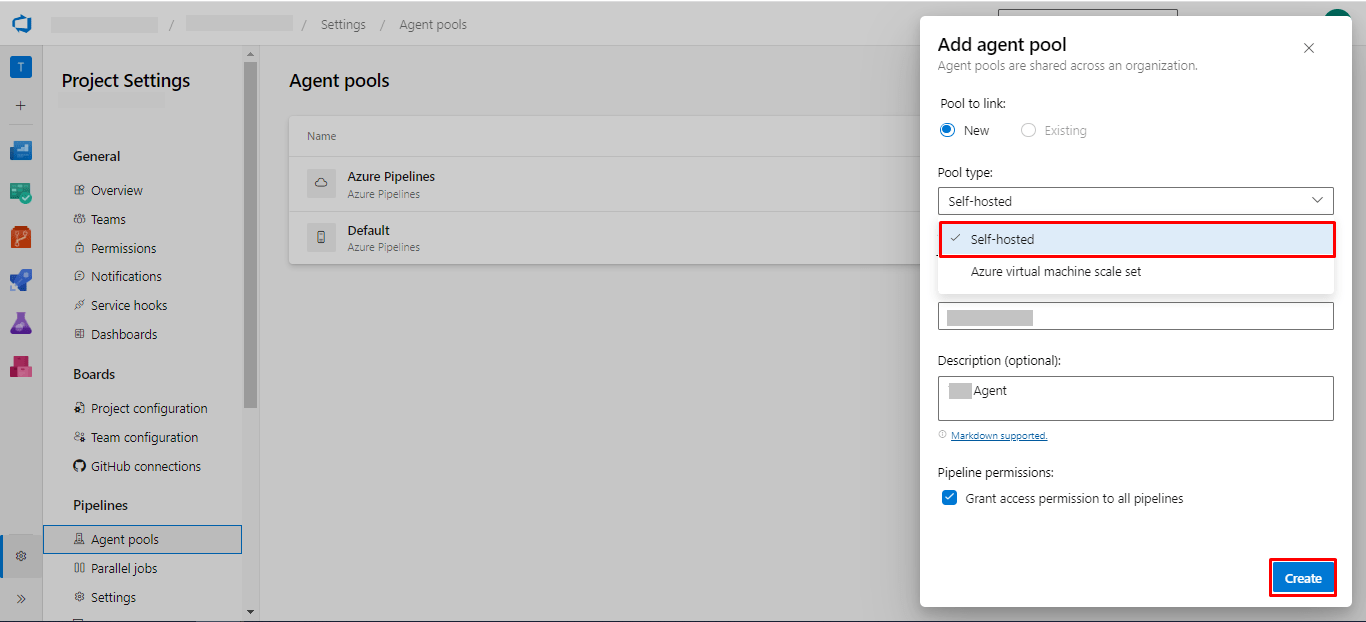Open the Markdown supported link
The height and width of the screenshot is (622, 1366).
pos(999,436)
